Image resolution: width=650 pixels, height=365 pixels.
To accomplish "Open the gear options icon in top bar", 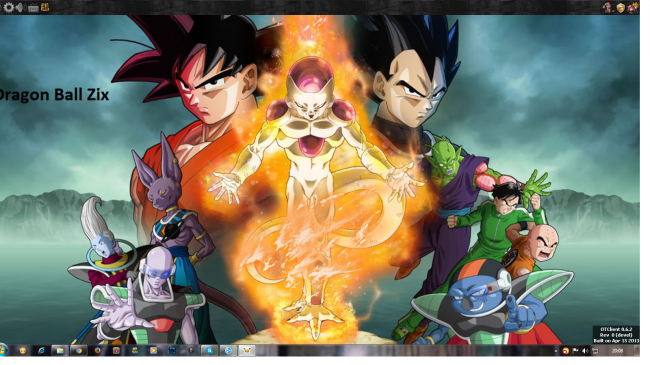I will point(8,7).
